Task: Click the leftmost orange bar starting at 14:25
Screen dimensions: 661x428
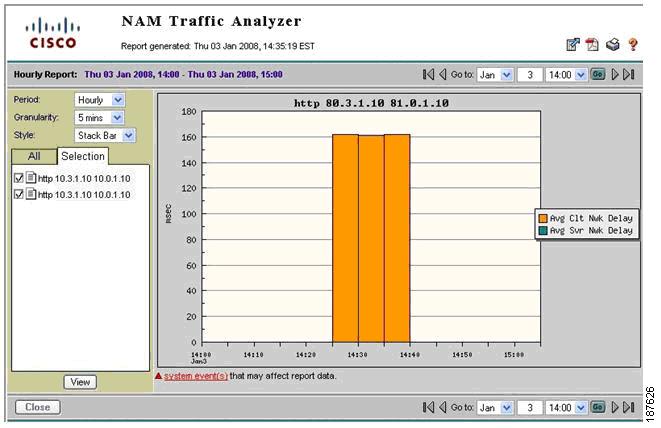Action: (x=346, y=239)
